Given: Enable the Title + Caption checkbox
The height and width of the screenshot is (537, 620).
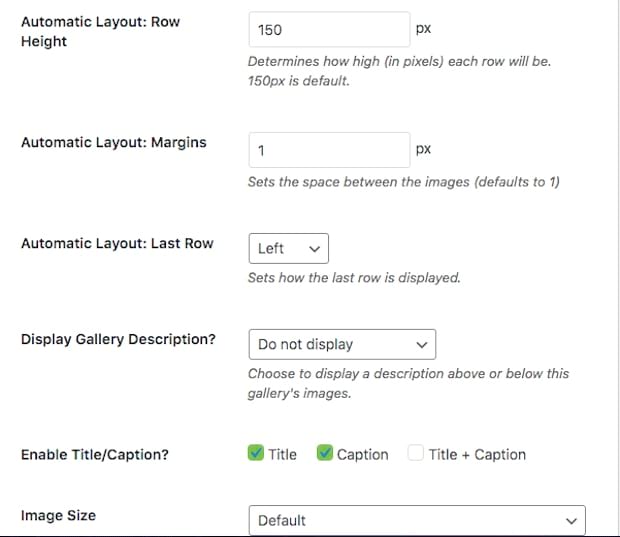Looking at the screenshot, I should (417, 454).
